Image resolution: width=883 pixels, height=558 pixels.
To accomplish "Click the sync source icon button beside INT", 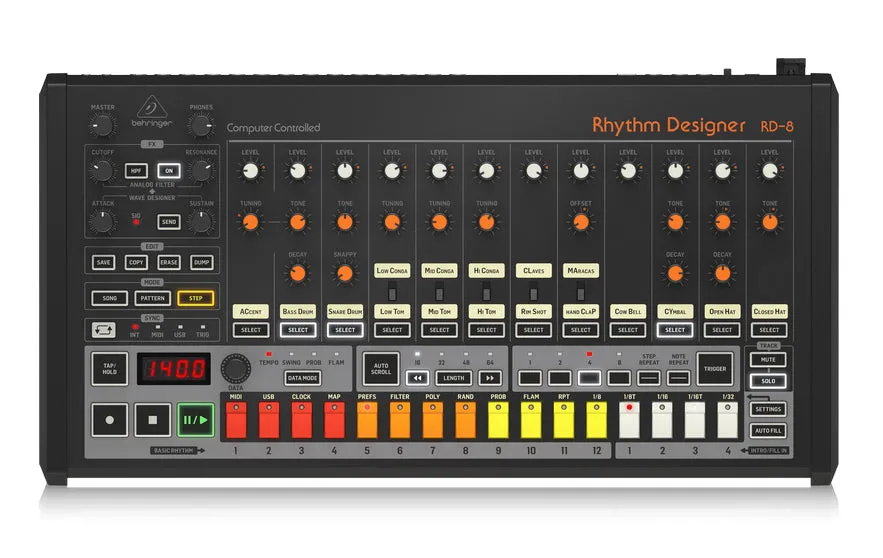I will [x=104, y=330].
